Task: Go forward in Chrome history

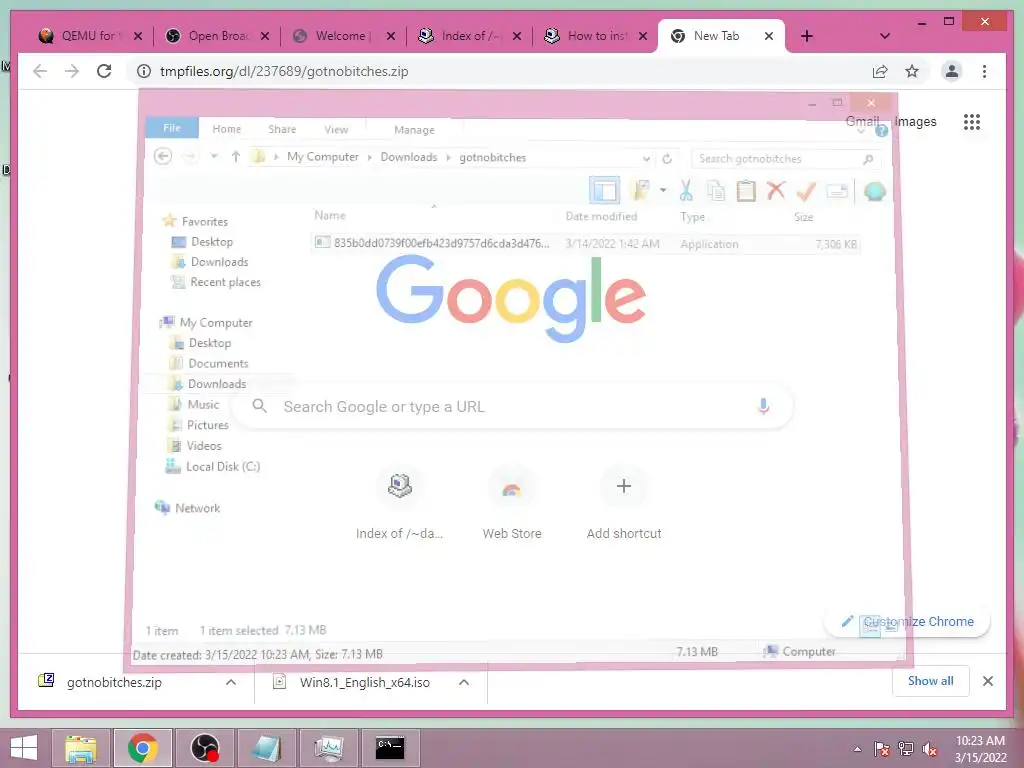Action: tap(72, 71)
